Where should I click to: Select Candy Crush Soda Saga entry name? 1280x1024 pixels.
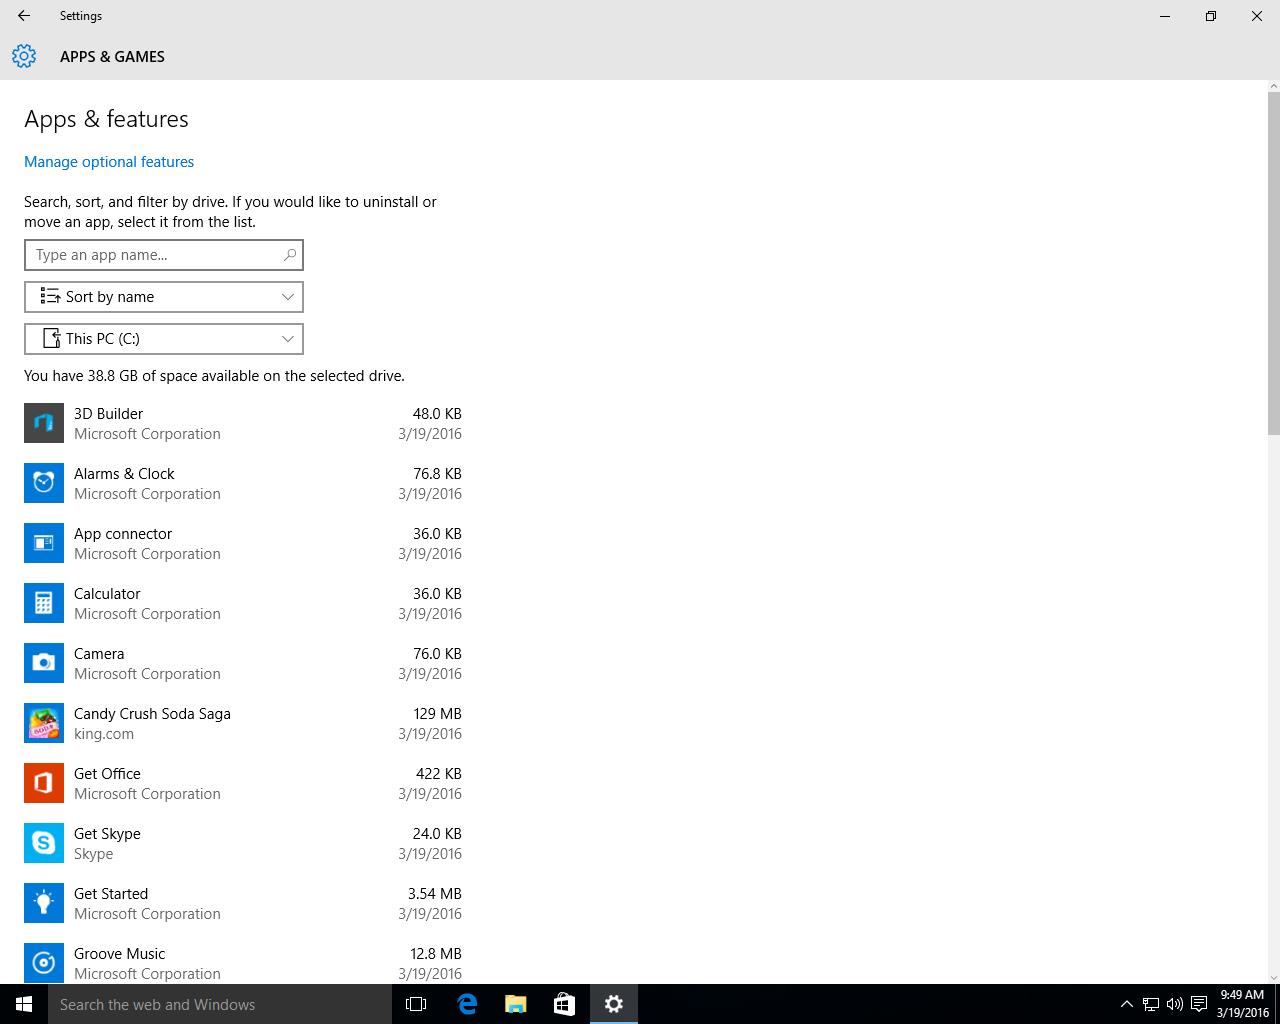pos(152,713)
